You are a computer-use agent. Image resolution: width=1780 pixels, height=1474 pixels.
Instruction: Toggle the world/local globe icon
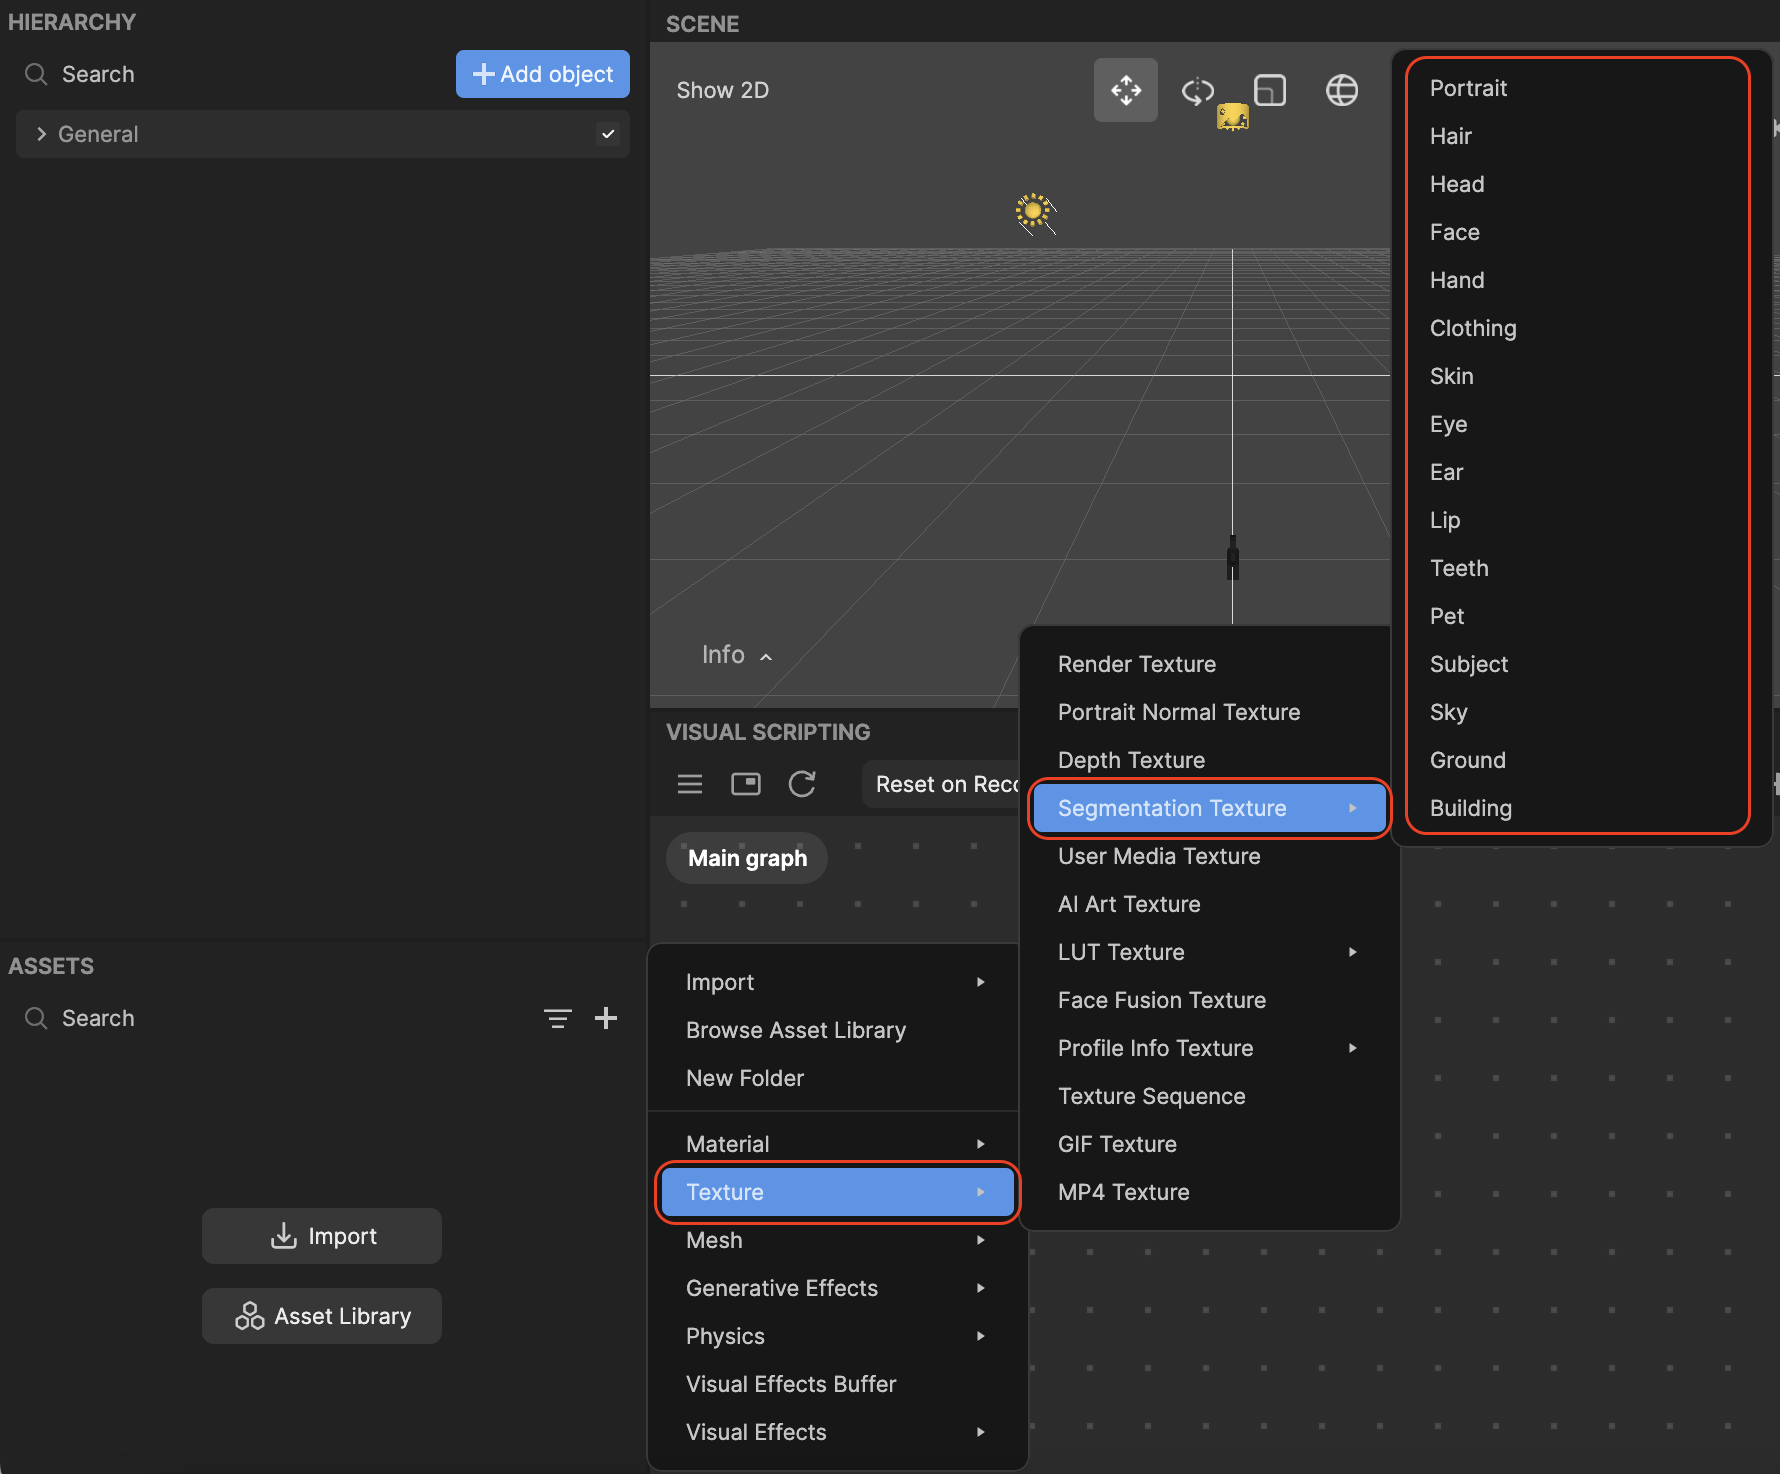point(1342,91)
